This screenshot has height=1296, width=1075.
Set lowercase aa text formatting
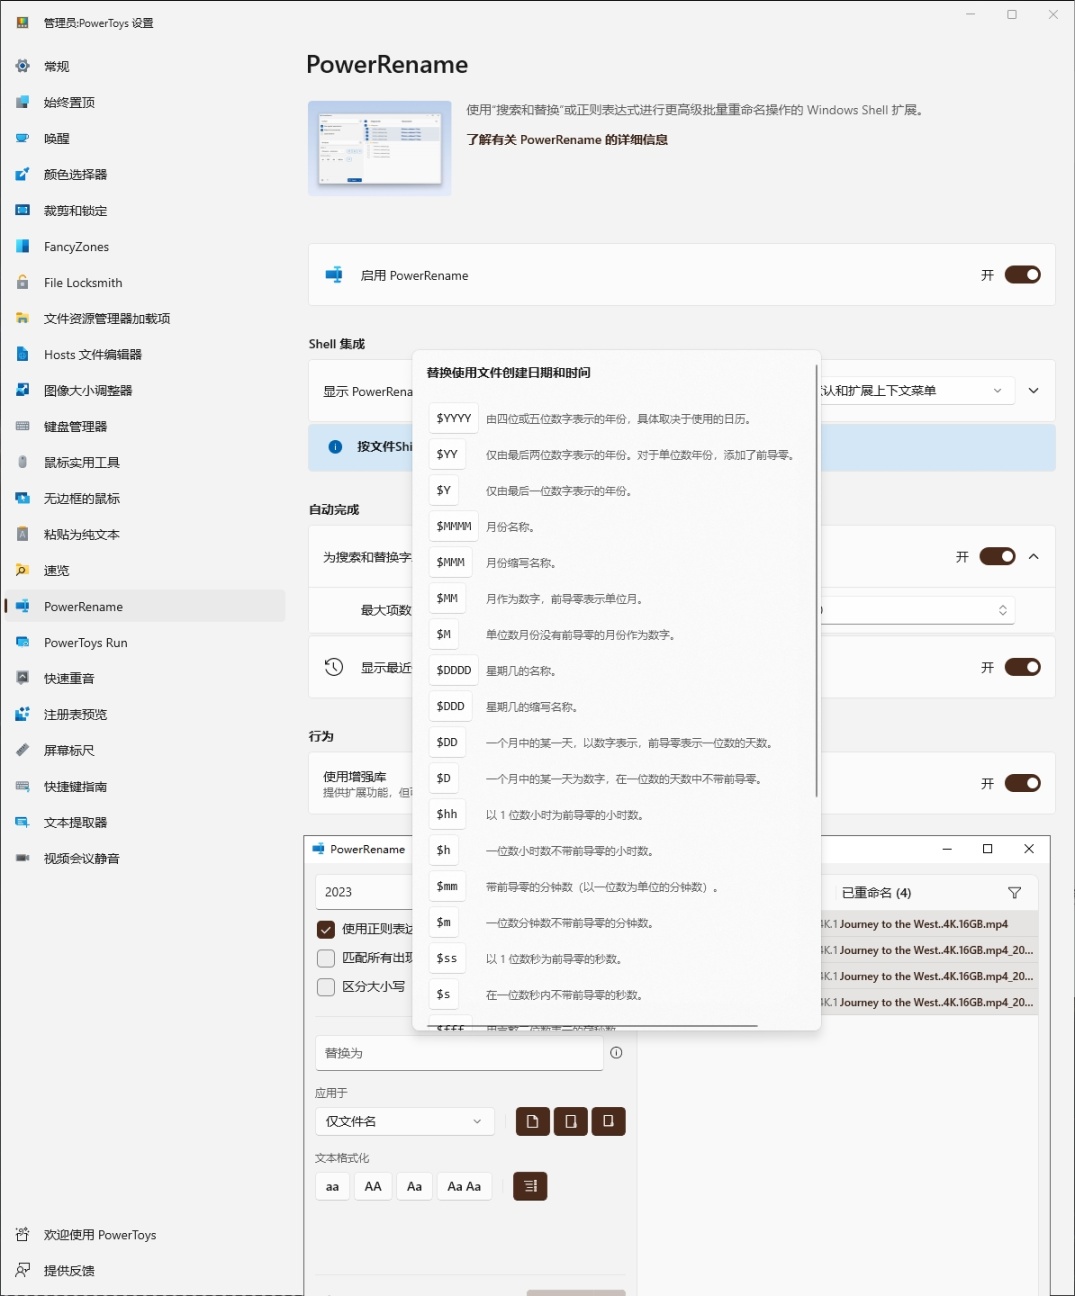pos(332,1186)
